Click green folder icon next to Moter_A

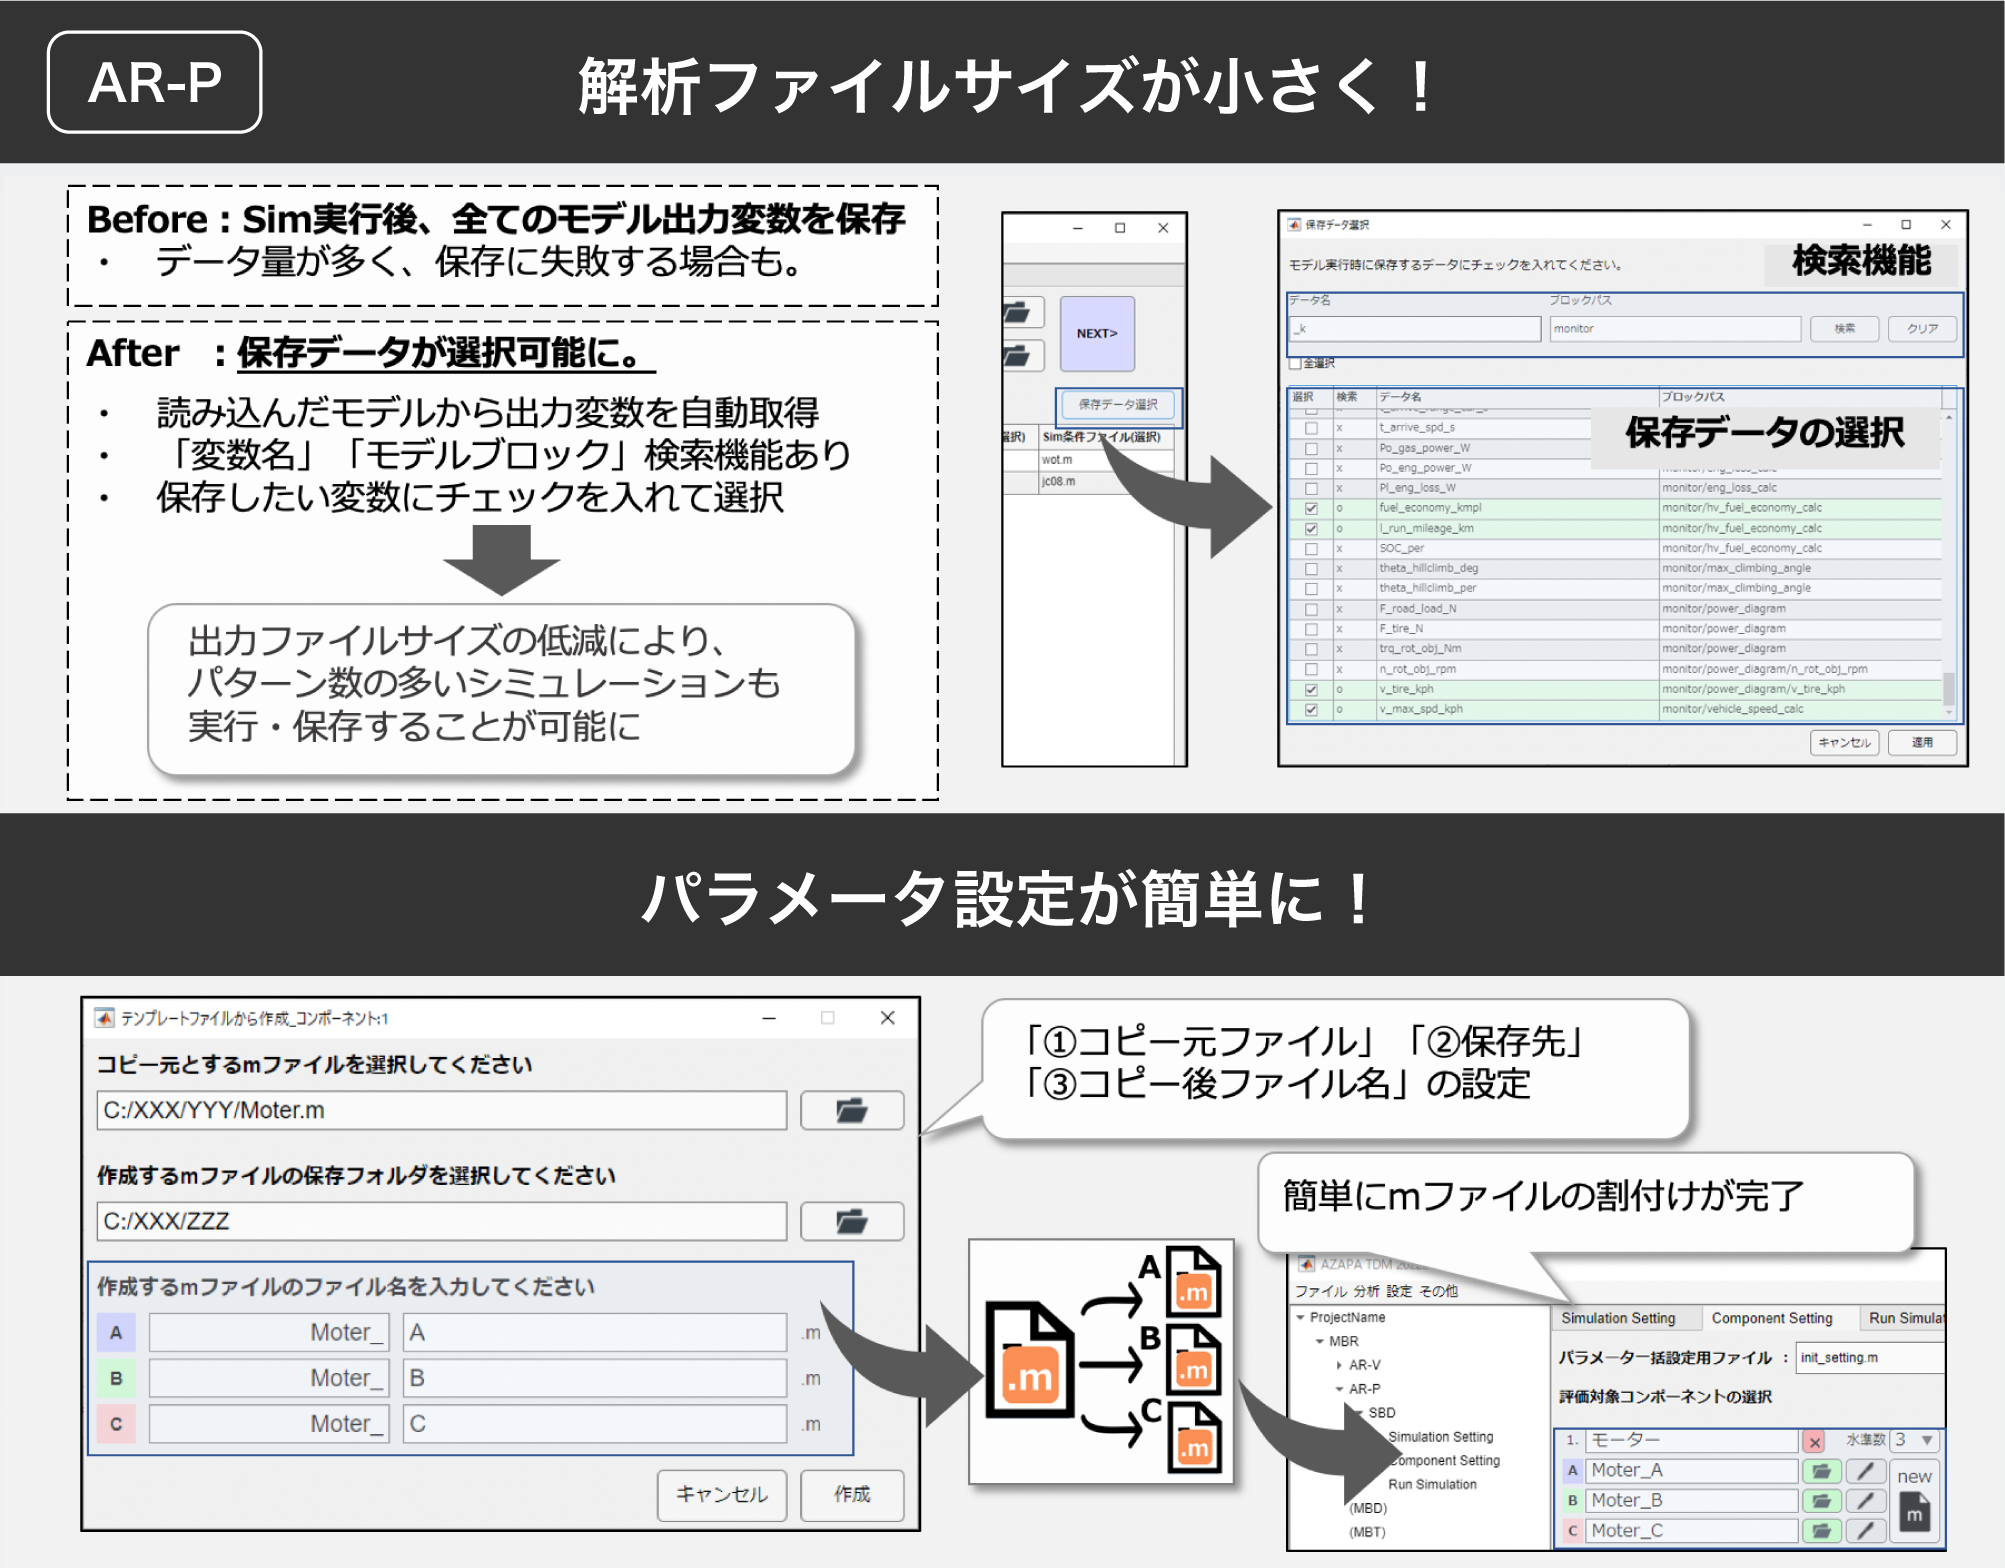(1821, 1471)
